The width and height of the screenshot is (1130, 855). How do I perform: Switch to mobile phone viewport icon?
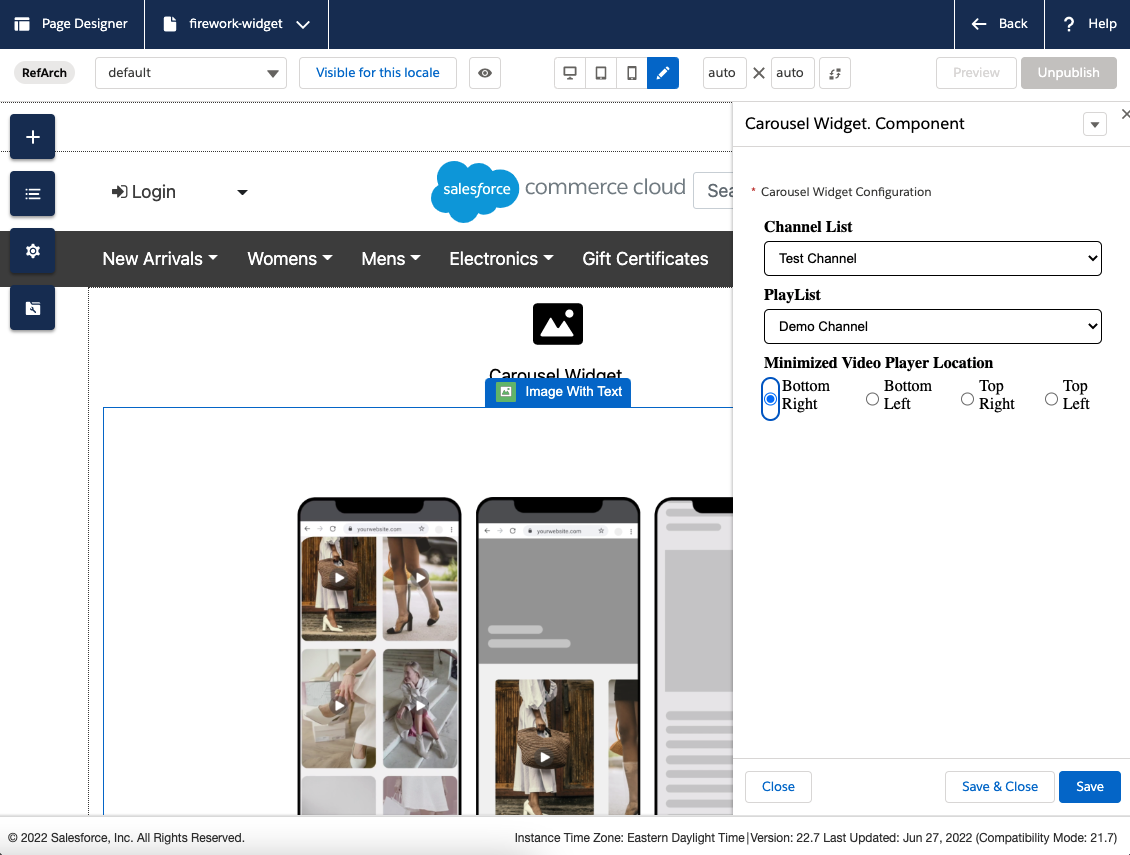[x=631, y=73]
